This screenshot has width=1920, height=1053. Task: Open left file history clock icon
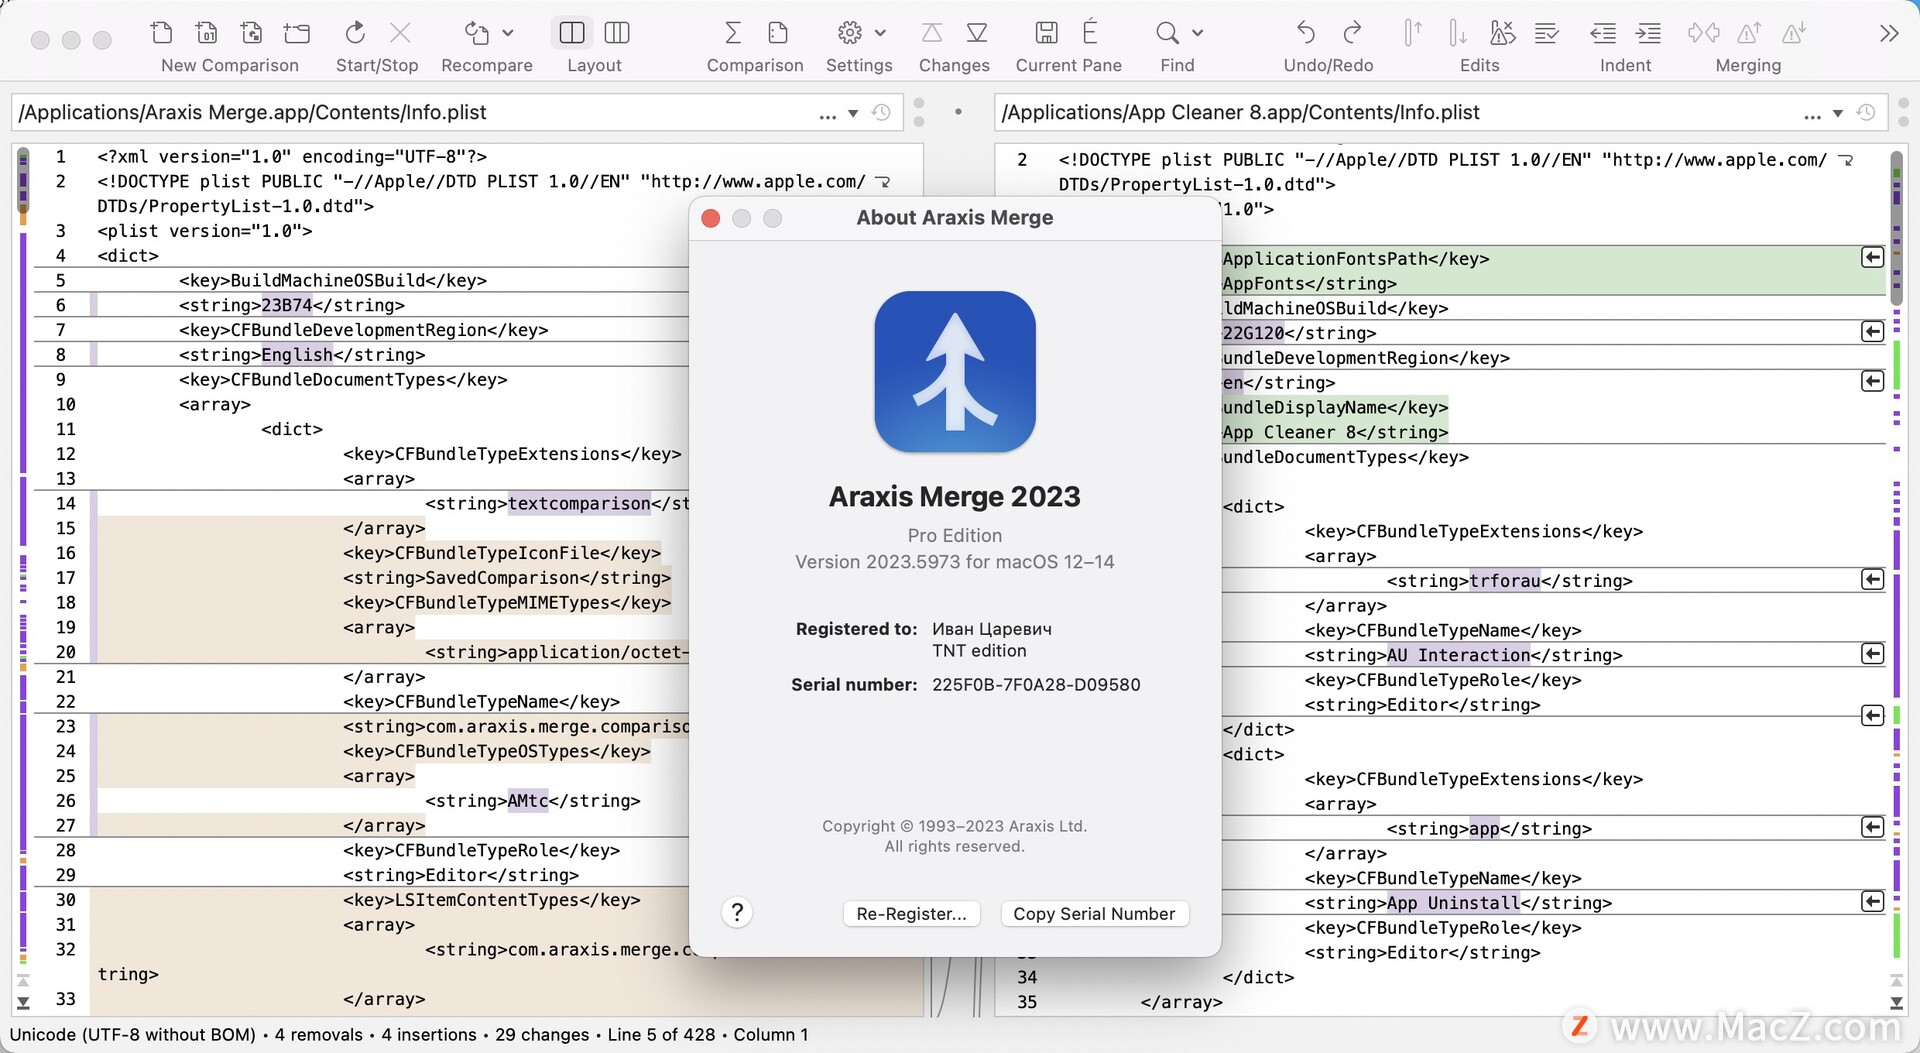pyautogui.click(x=881, y=113)
